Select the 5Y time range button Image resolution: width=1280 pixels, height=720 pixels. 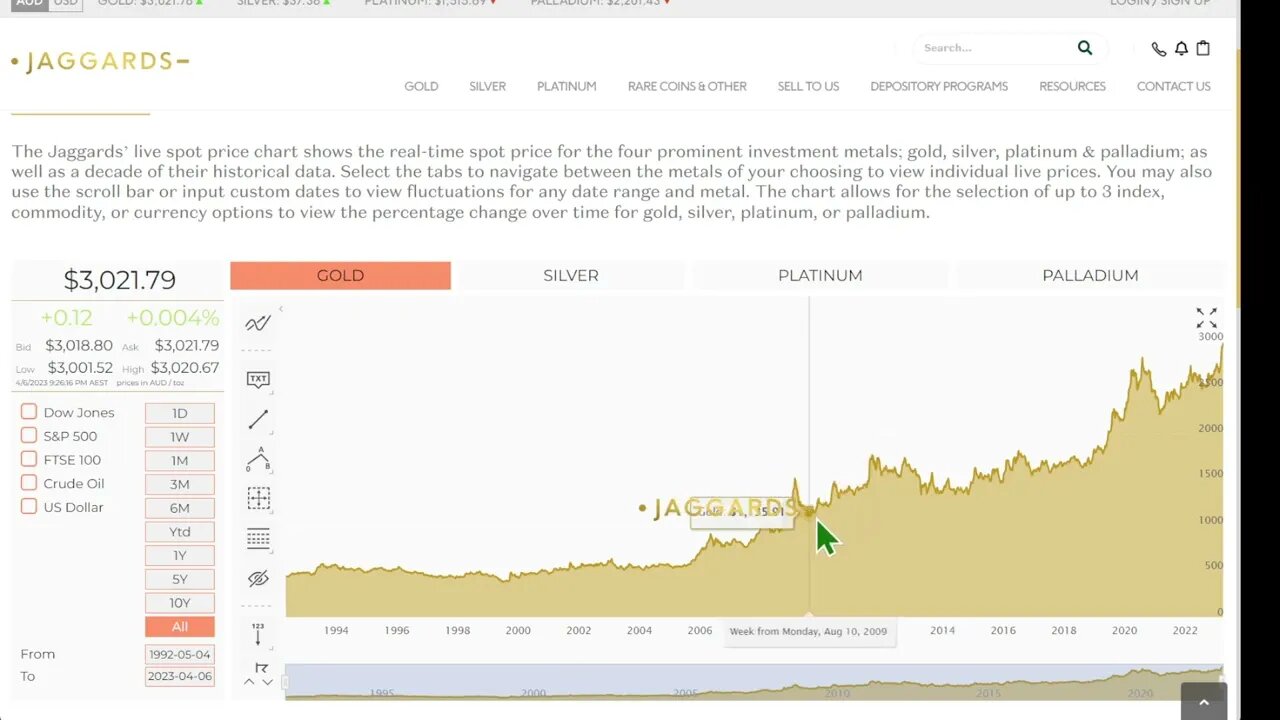tap(180, 579)
